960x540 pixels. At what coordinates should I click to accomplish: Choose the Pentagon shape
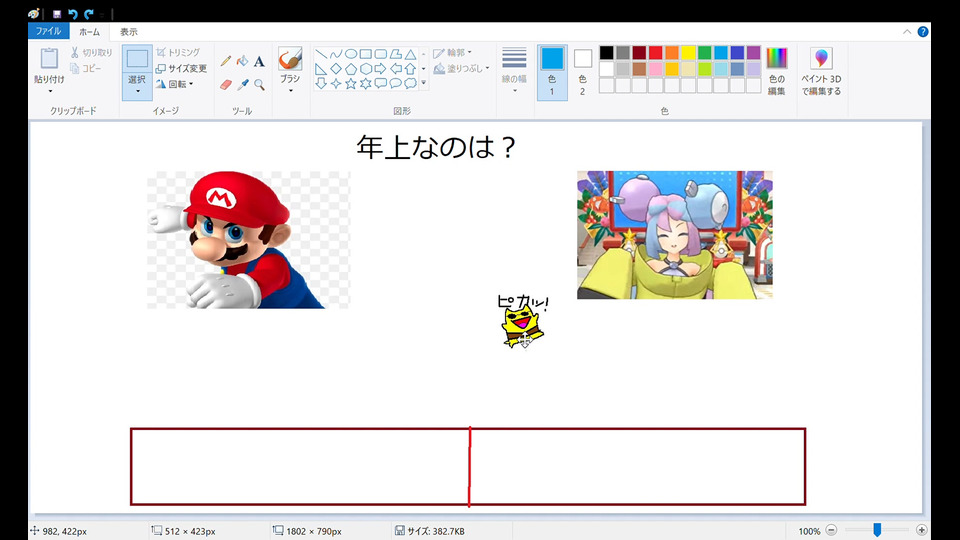pyautogui.click(x=351, y=69)
